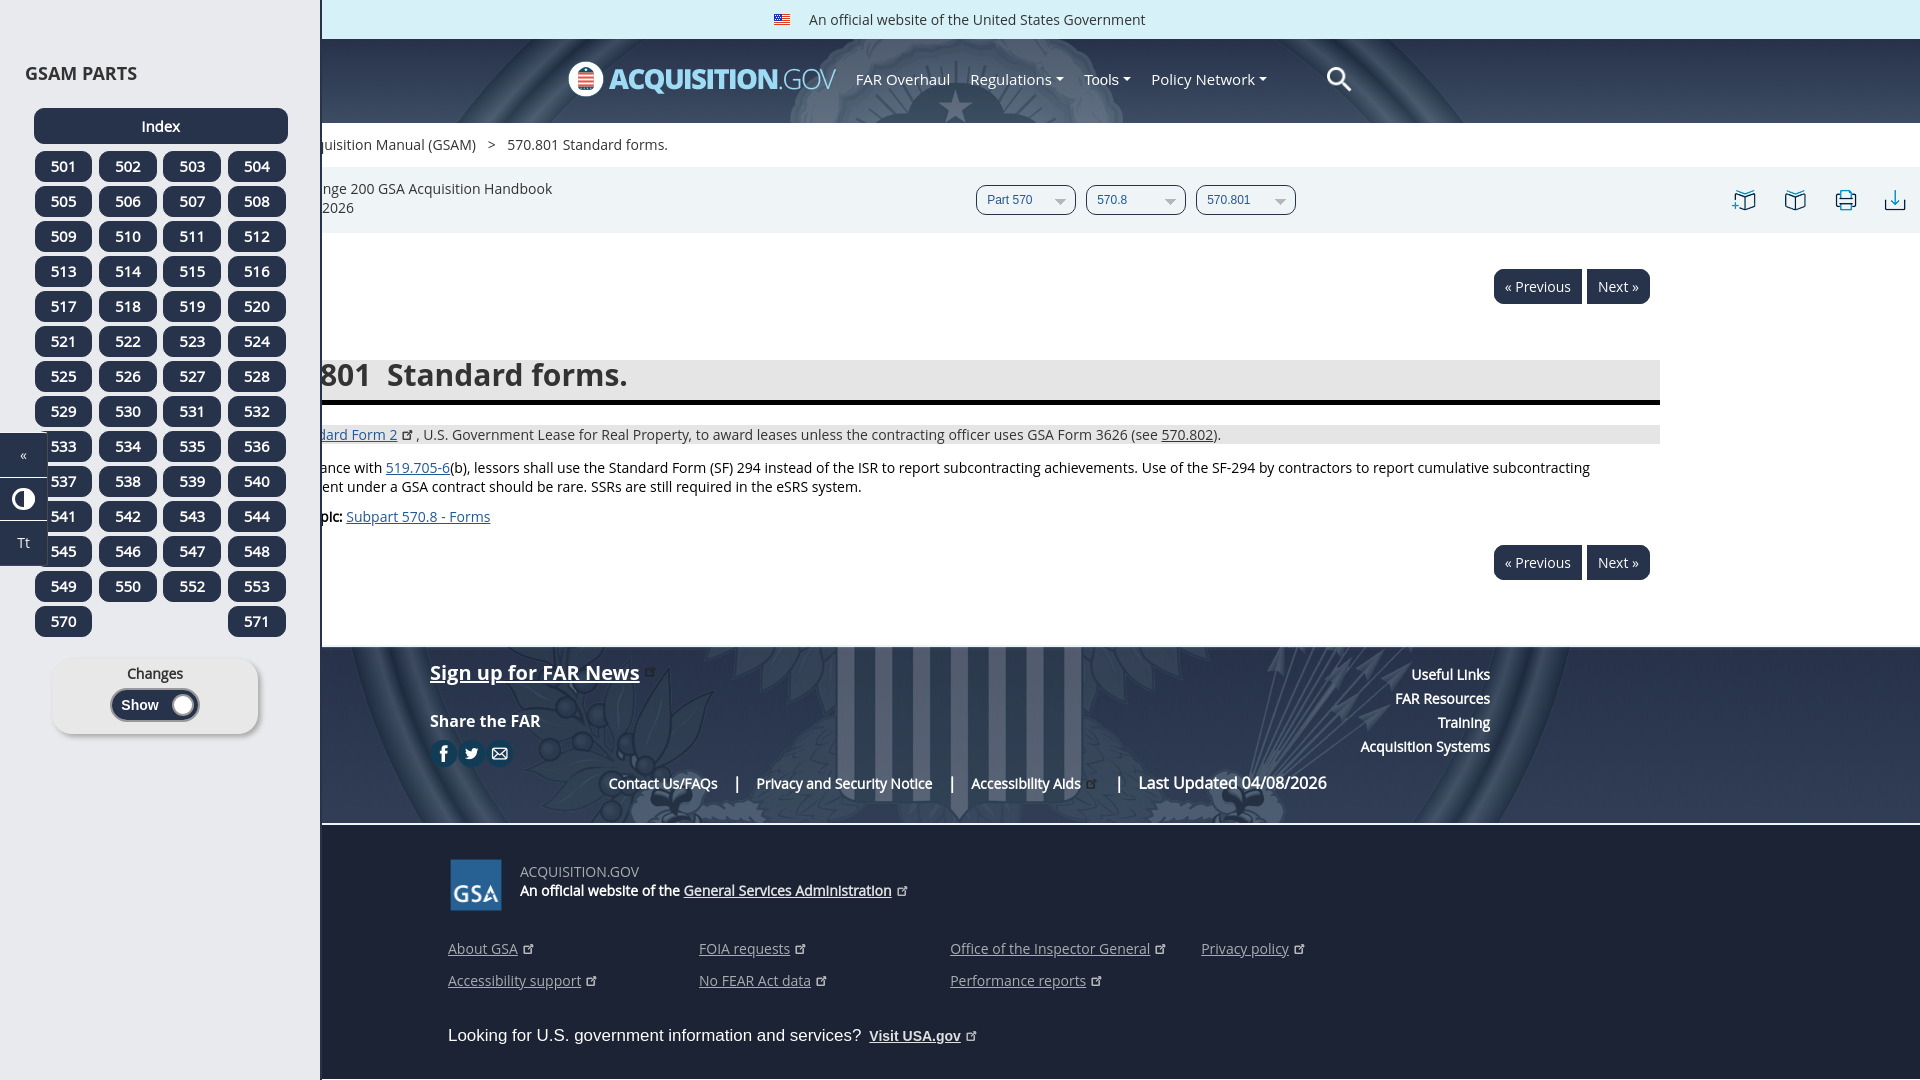The width and height of the screenshot is (1920, 1080).
Task: Go to GSAM part 538
Action: (x=128, y=482)
